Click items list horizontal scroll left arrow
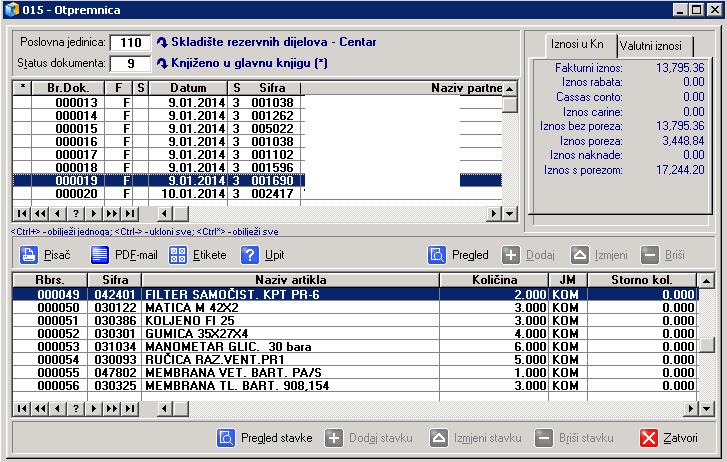The width and height of the screenshot is (727, 462). point(165,409)
